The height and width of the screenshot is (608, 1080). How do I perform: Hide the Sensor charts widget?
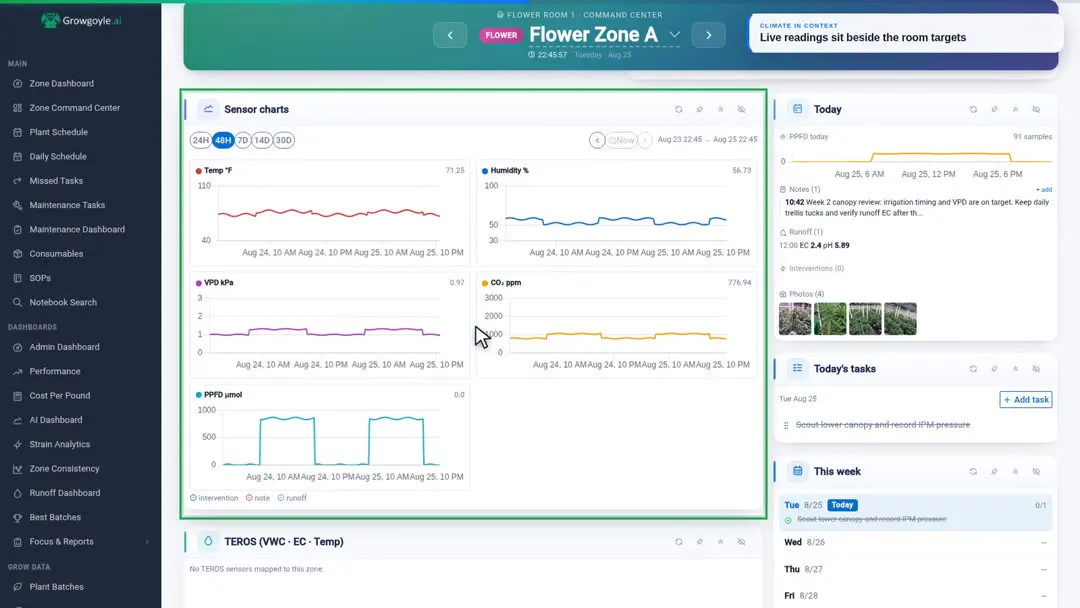742,109
